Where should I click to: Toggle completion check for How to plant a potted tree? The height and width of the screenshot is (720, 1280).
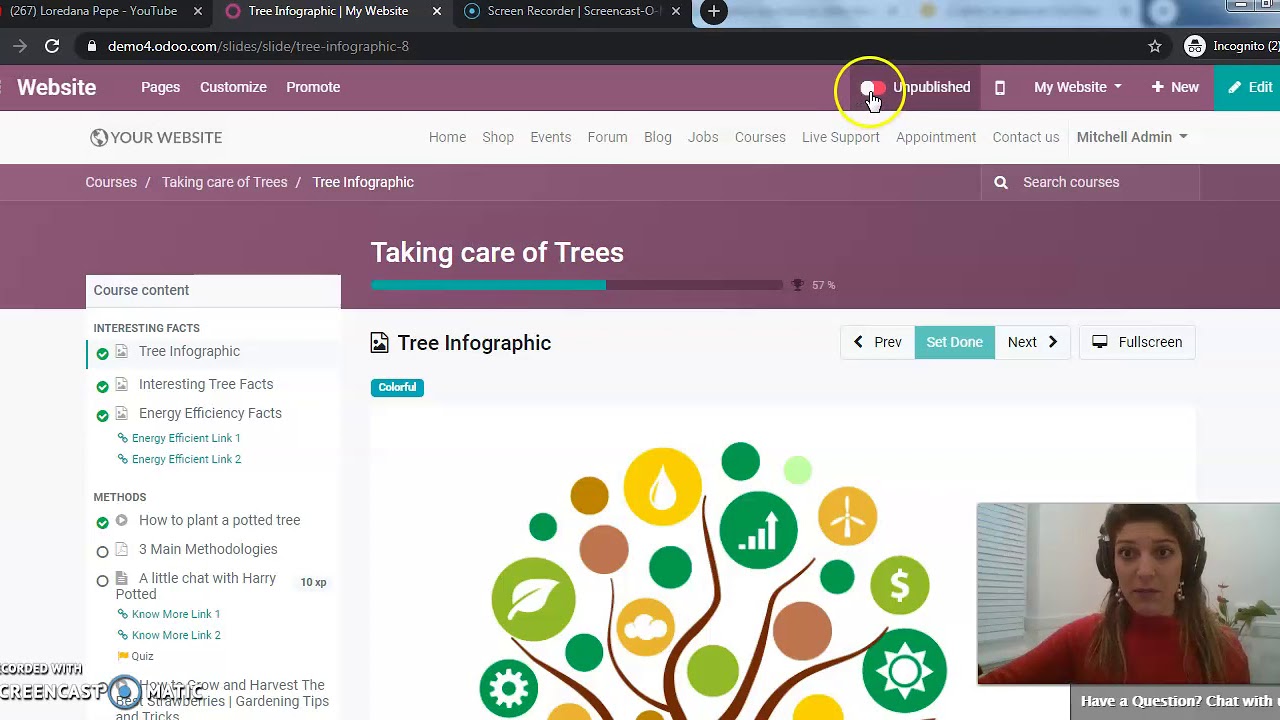click(x=102, y=522)
